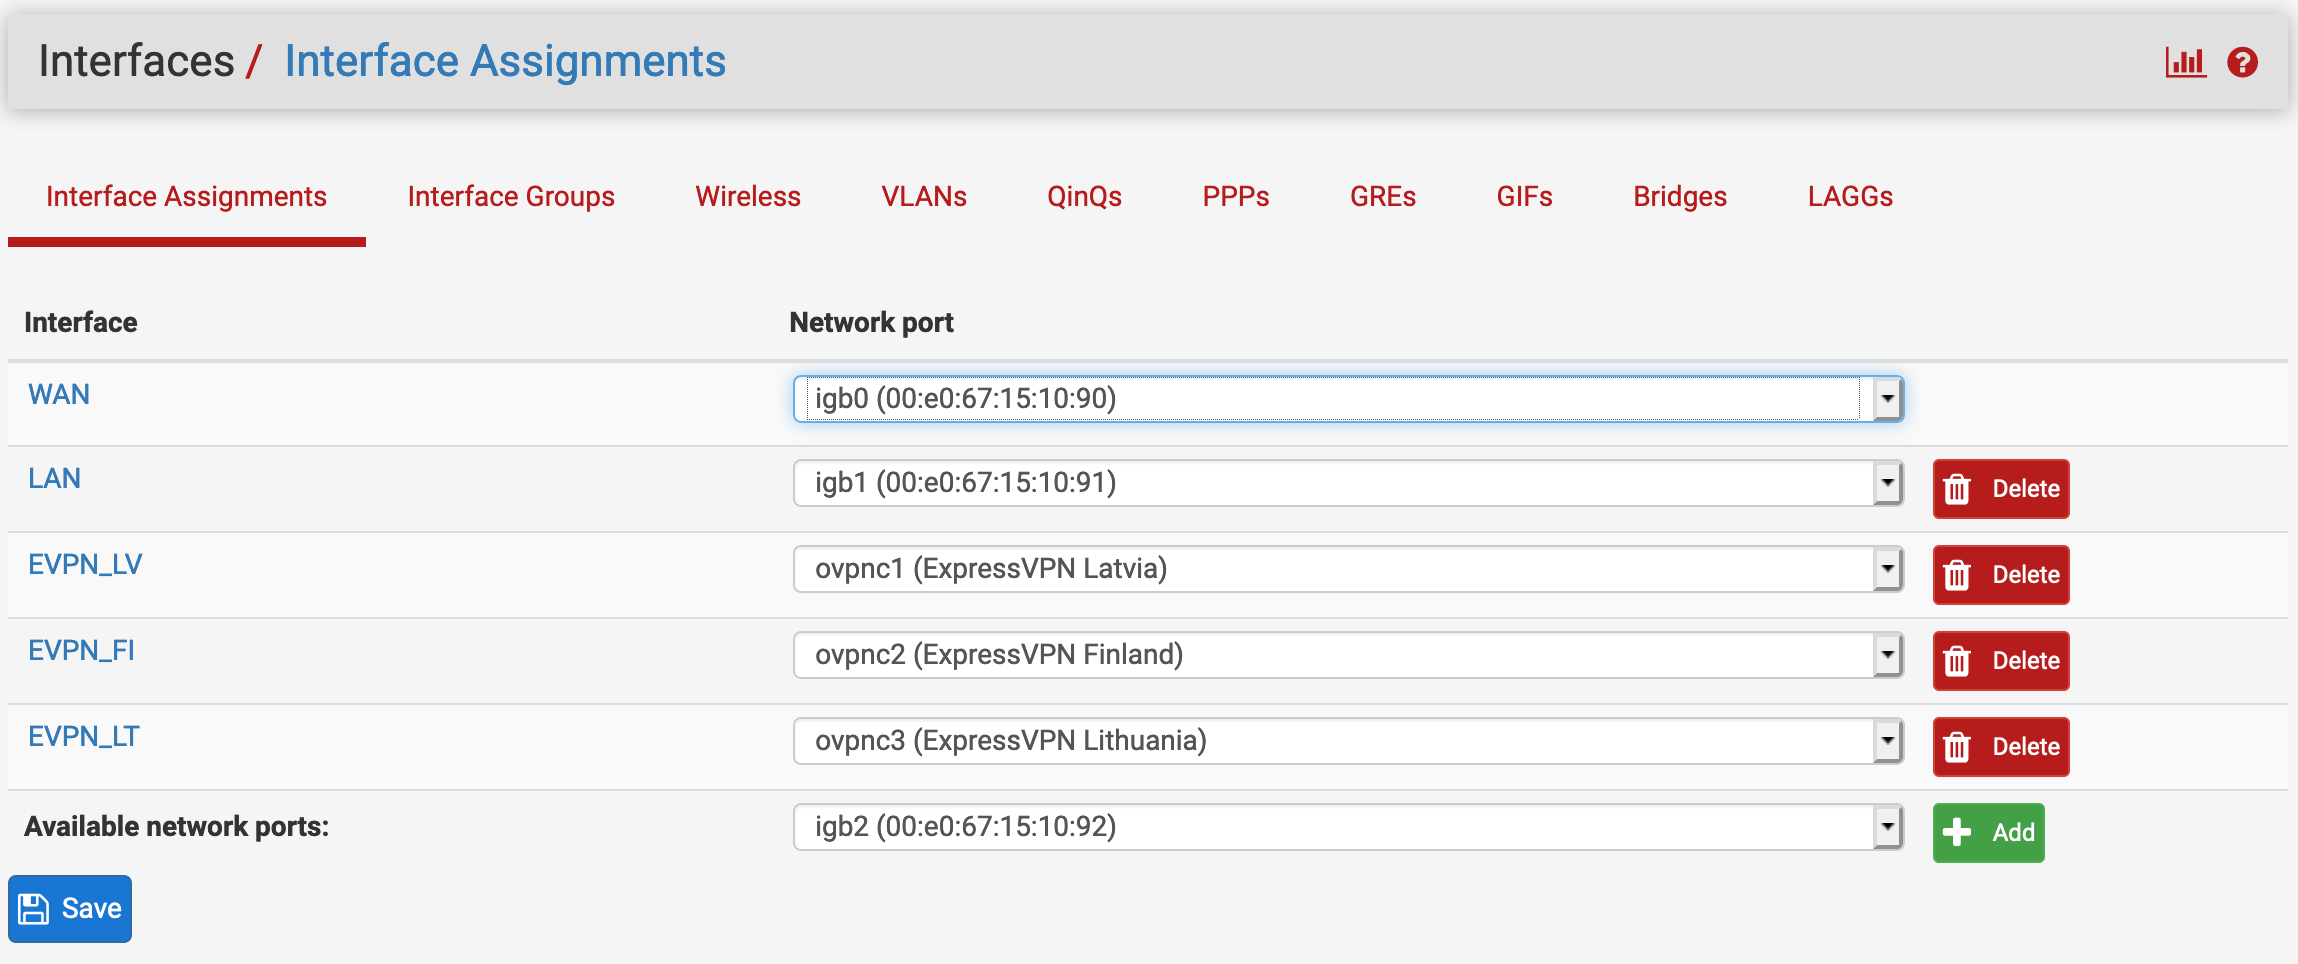Add igb2 as a new interface
Image resolution: width=2298 pixels, height=964 pixels.
(x=1988, y=832)
